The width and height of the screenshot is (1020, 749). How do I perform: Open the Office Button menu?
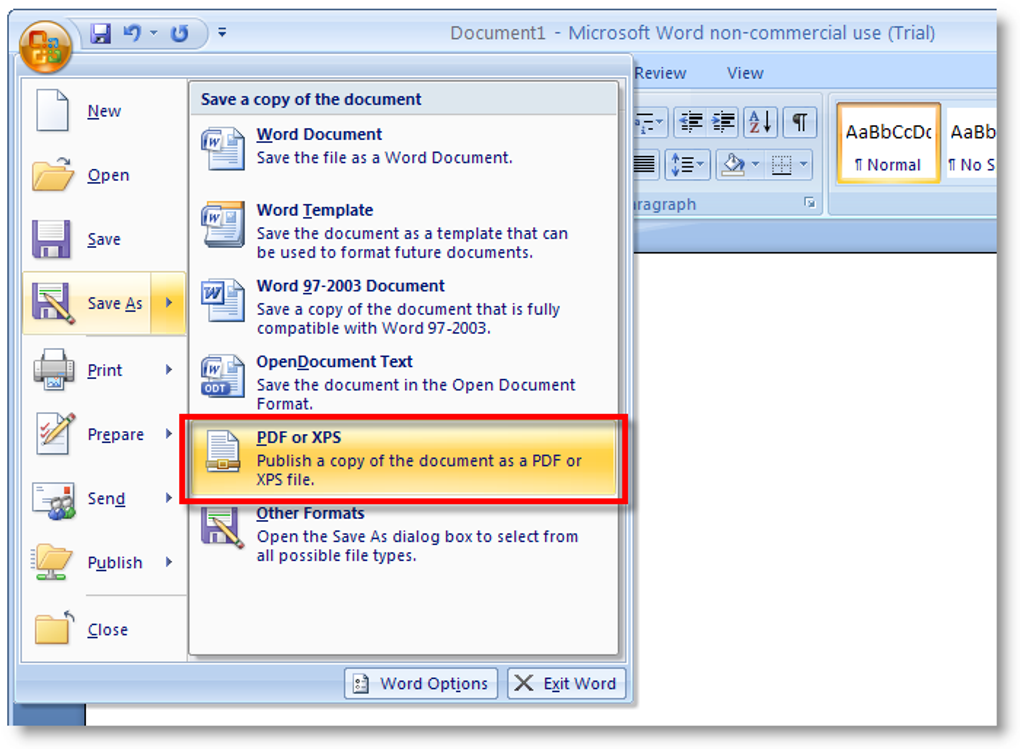click(44, 47)
